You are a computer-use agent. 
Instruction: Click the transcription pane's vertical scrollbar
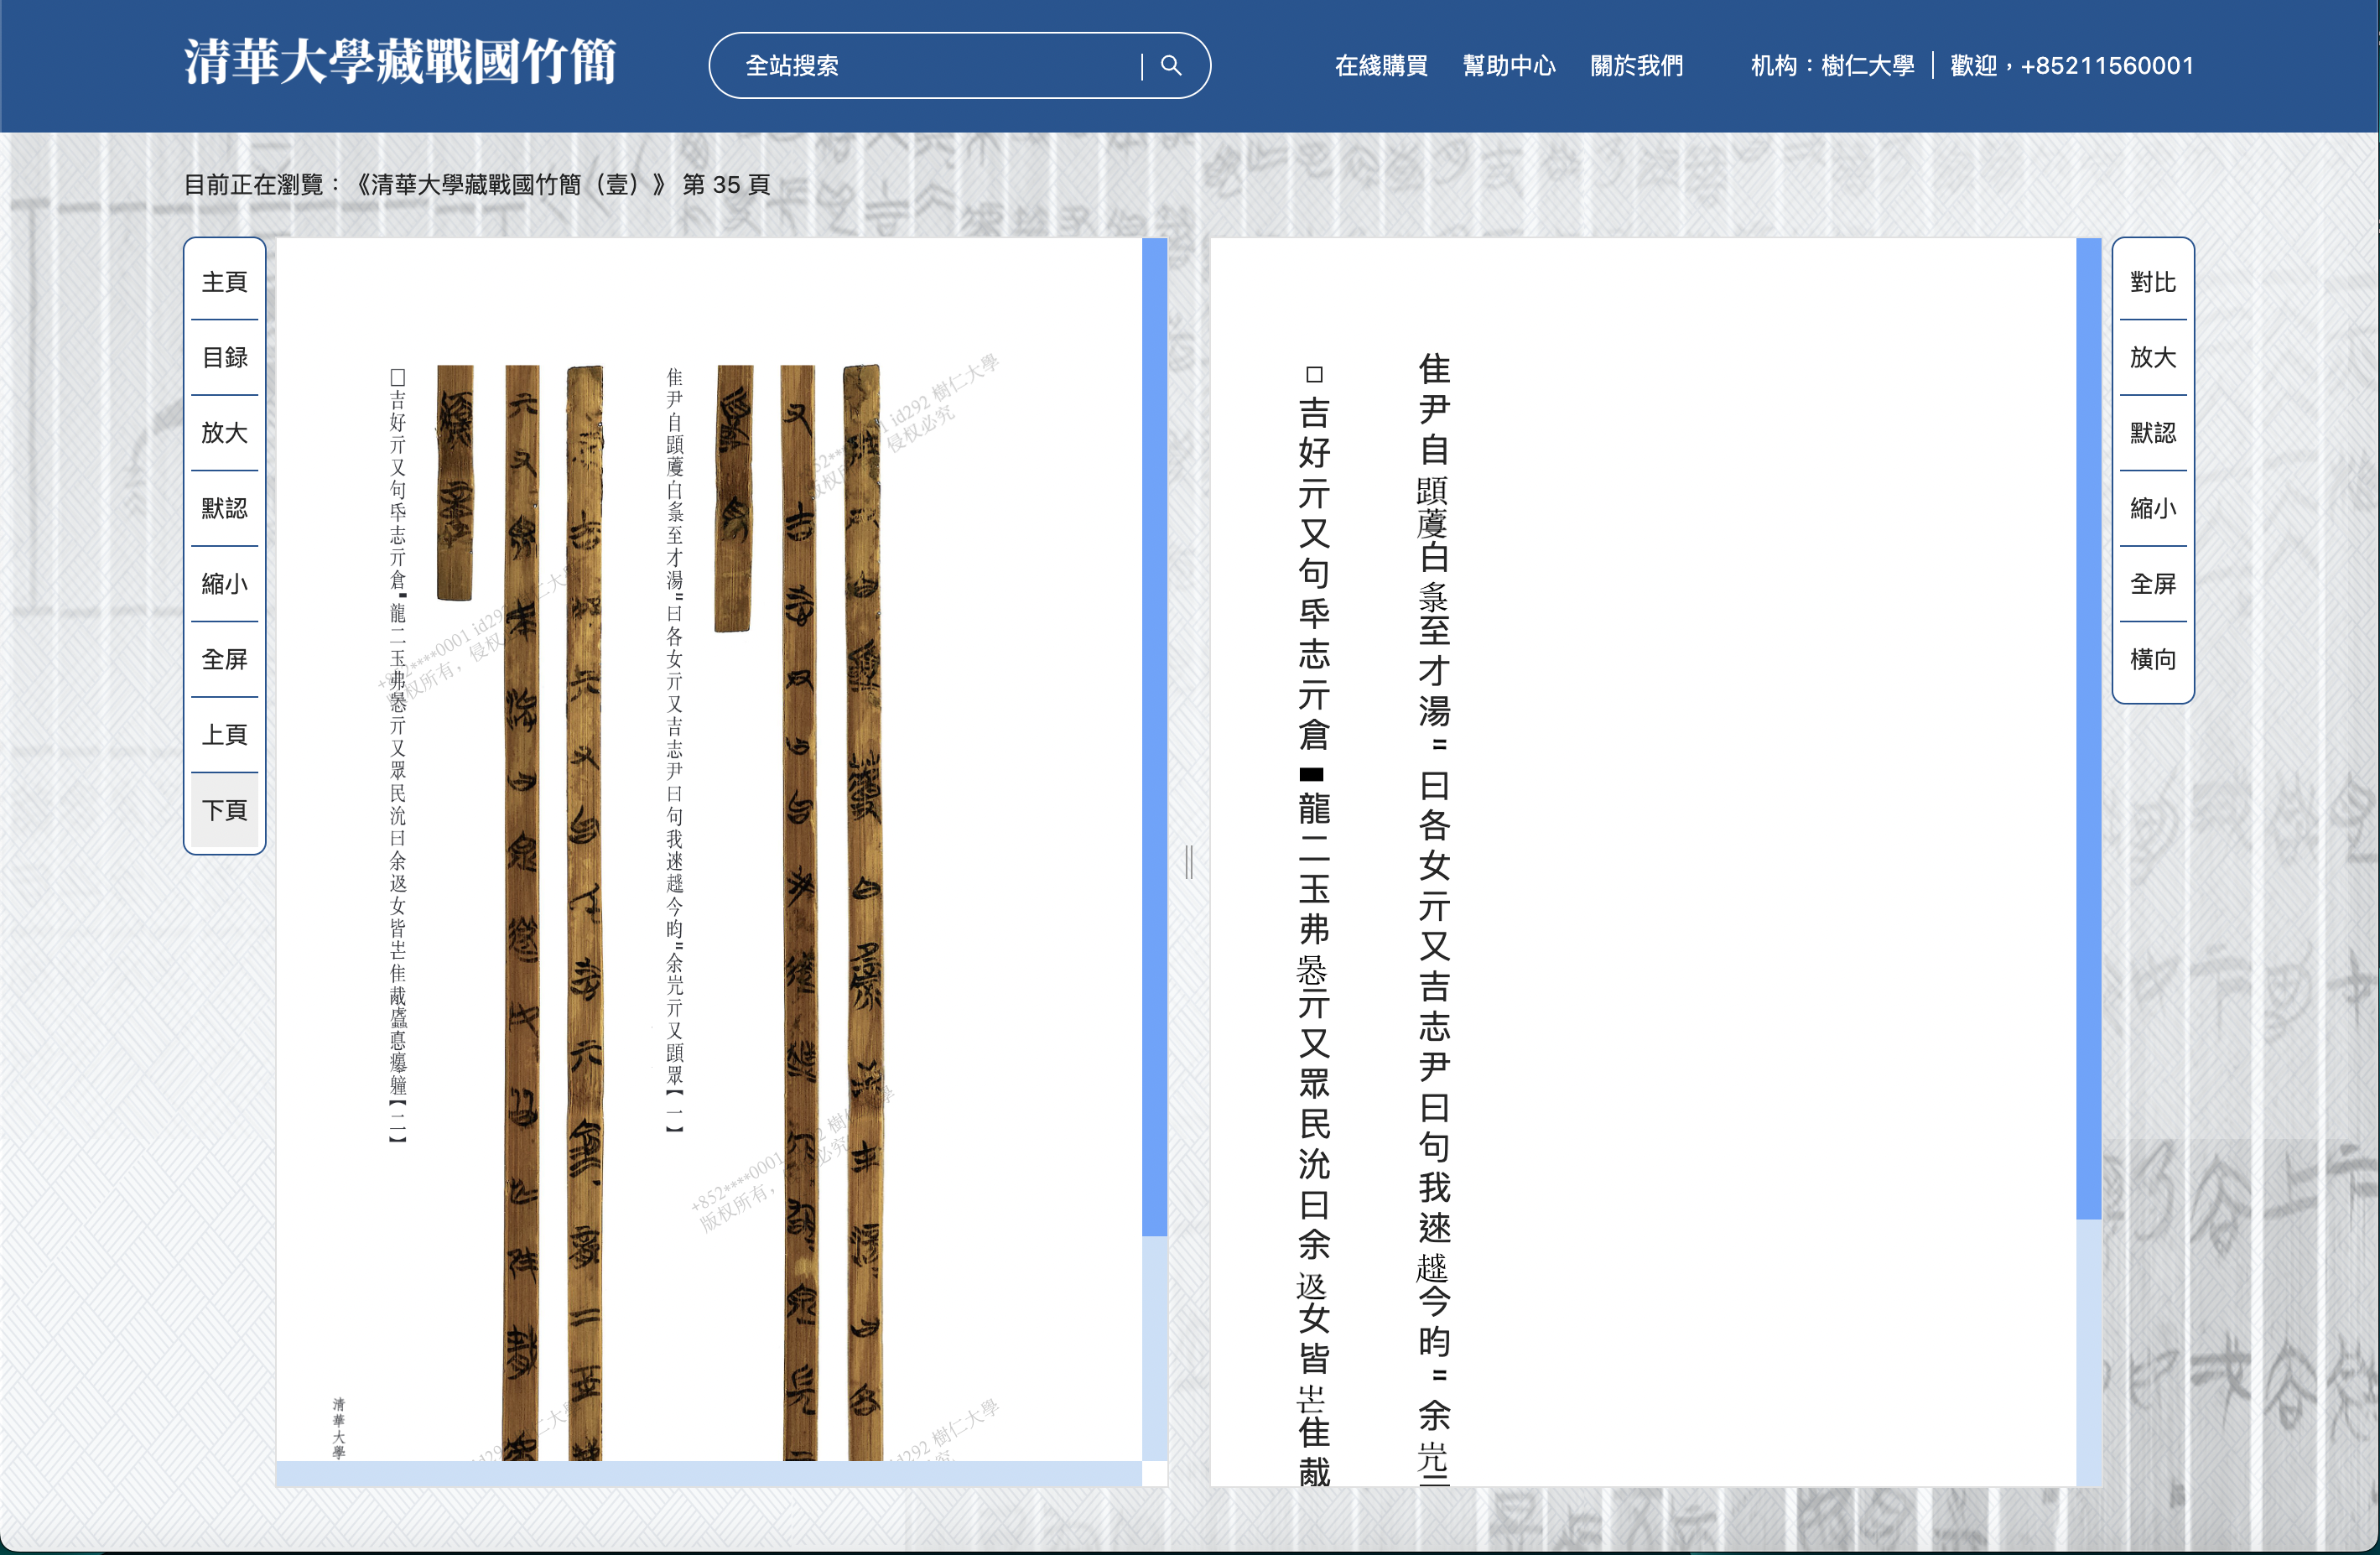click(2088, 728)
